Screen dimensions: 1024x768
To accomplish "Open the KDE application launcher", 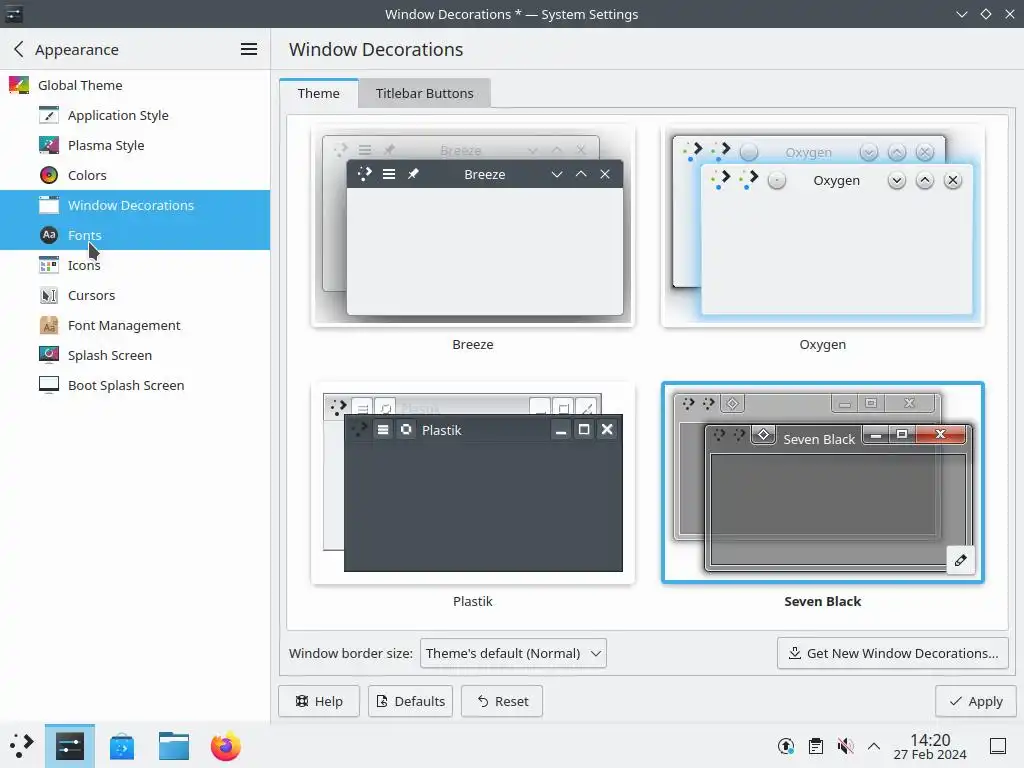I will pyautogui.click(x=22, y=746).
